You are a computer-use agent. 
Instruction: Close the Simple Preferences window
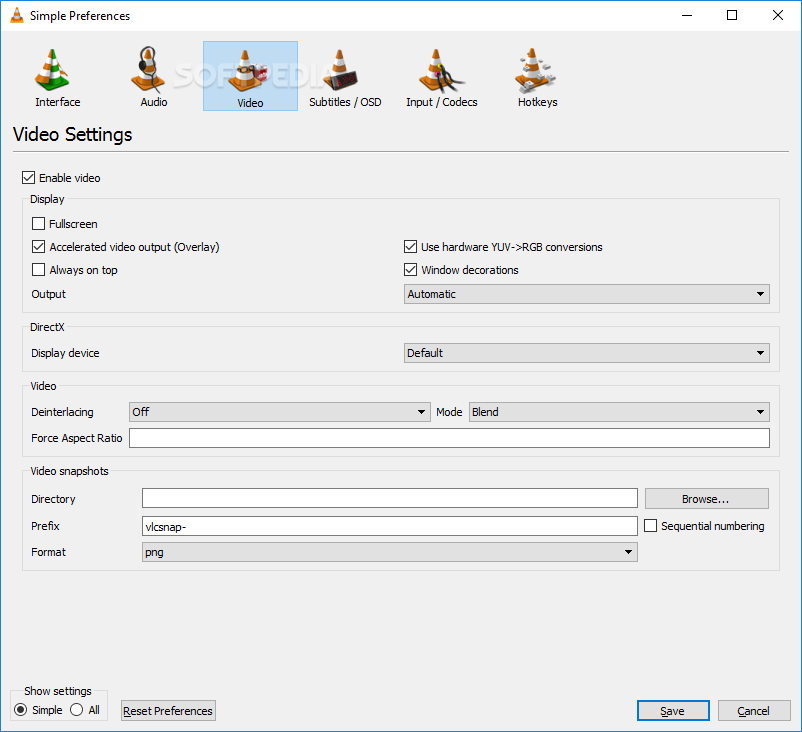(x=777, y=15)
